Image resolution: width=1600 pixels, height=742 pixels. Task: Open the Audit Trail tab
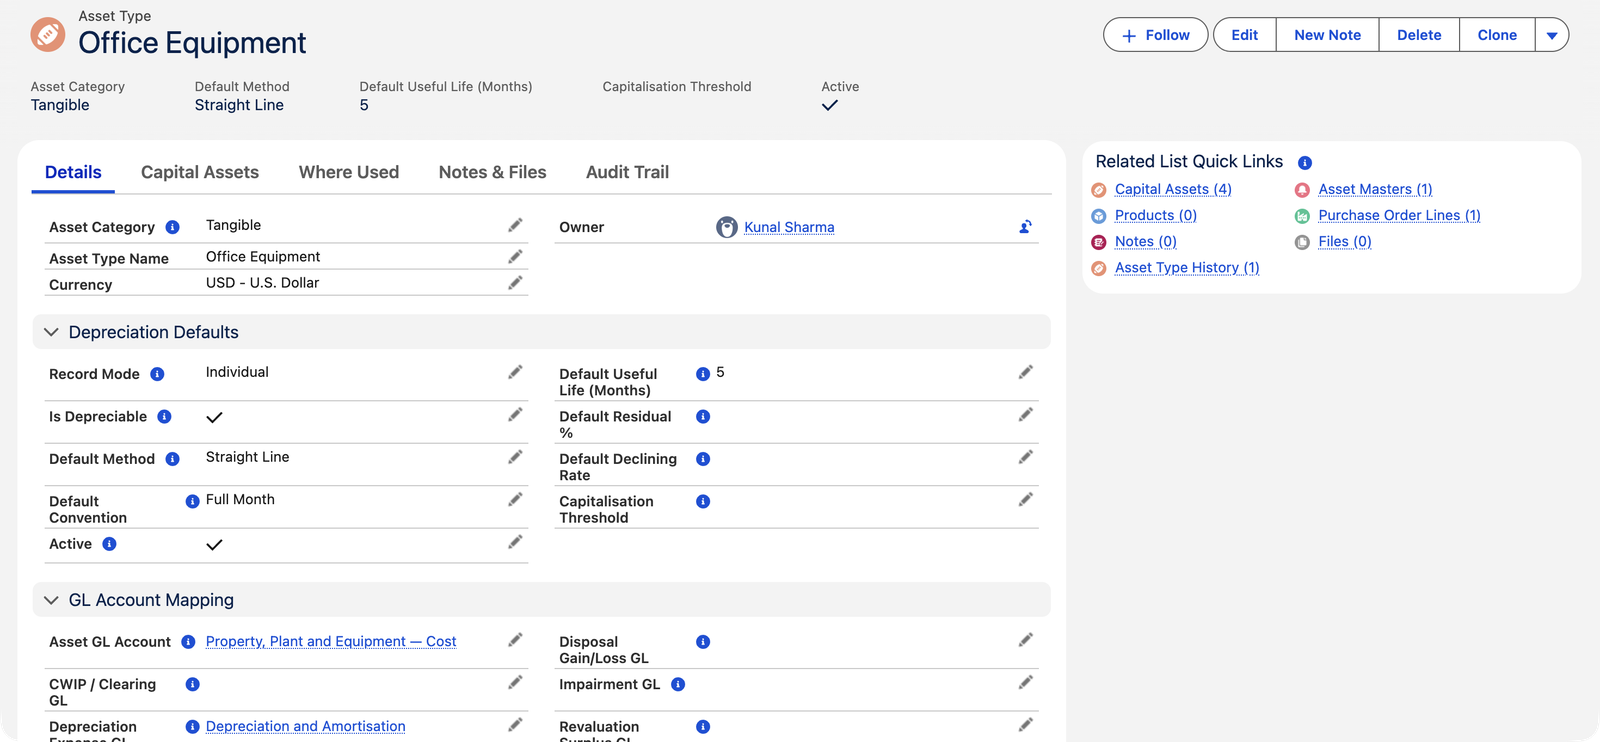627,172
